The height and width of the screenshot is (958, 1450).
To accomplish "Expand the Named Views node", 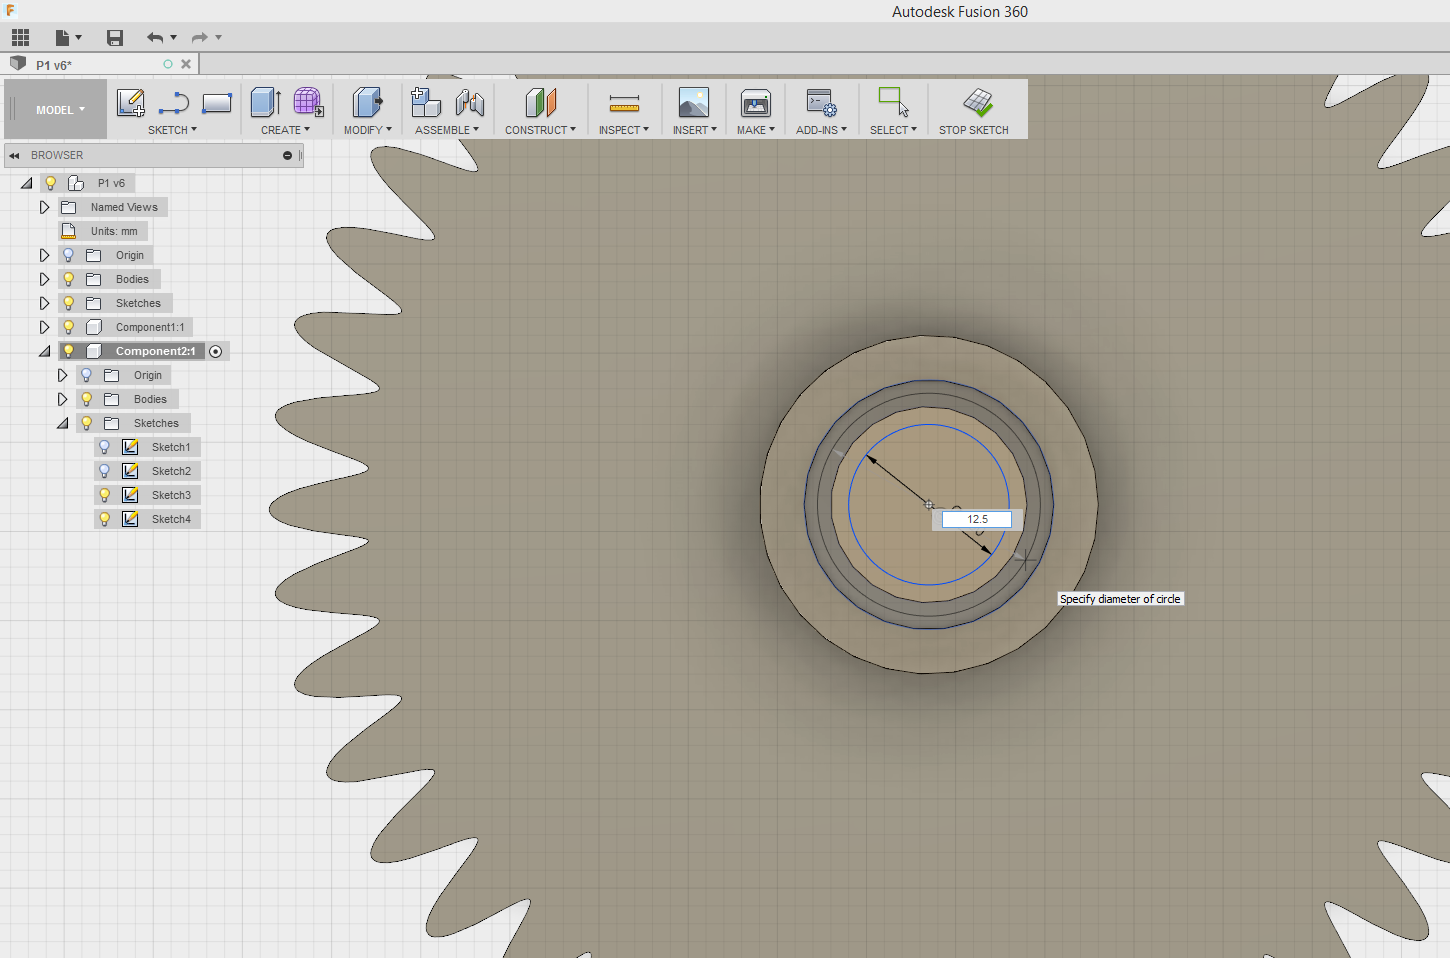I will (x=44, y=207).
